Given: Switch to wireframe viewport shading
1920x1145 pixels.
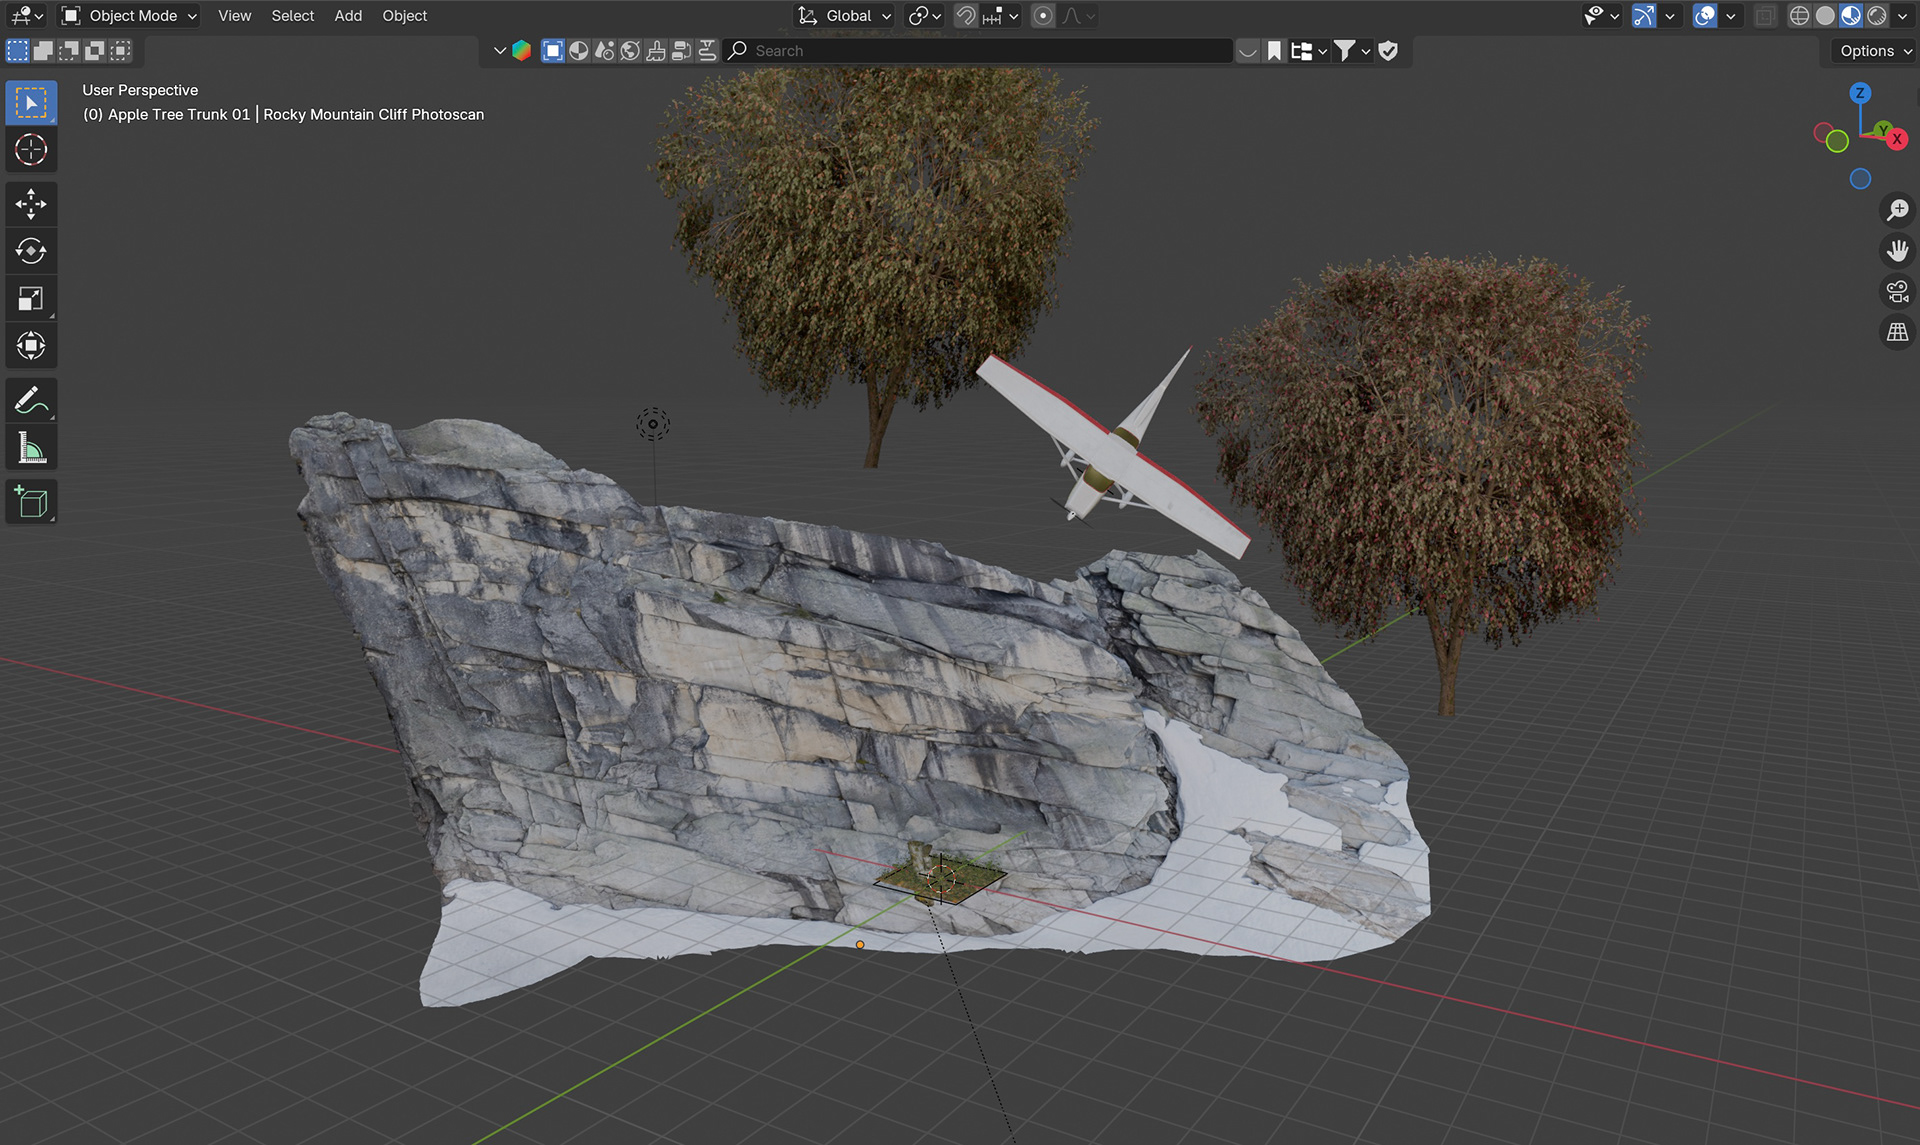Looking at the screenshot, I should pos(1799,16).
